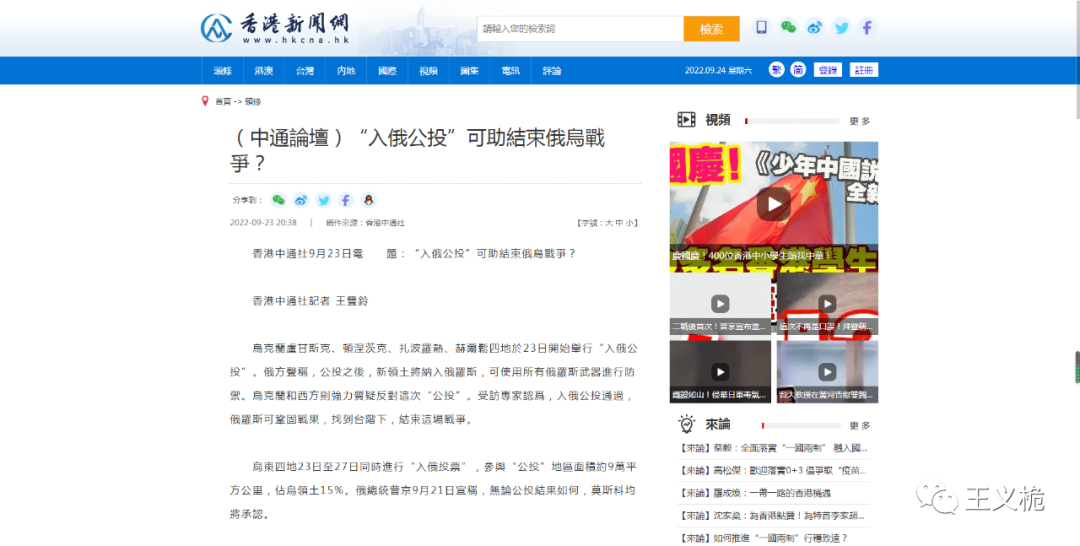This screenshot has height=546, width=1080.
Task: Open the Facebook icon in the header
Action: [x=867, y=28]
